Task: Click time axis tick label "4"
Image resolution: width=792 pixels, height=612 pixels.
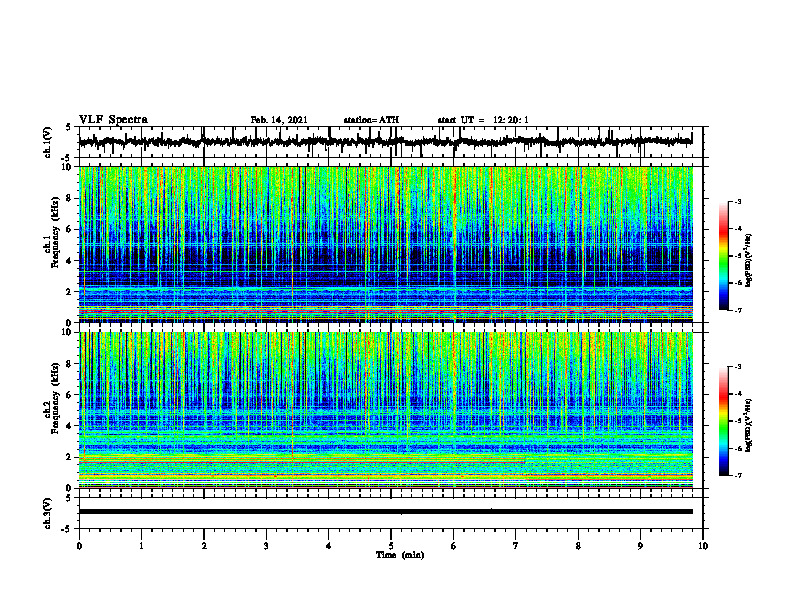Action: [329, 546]
